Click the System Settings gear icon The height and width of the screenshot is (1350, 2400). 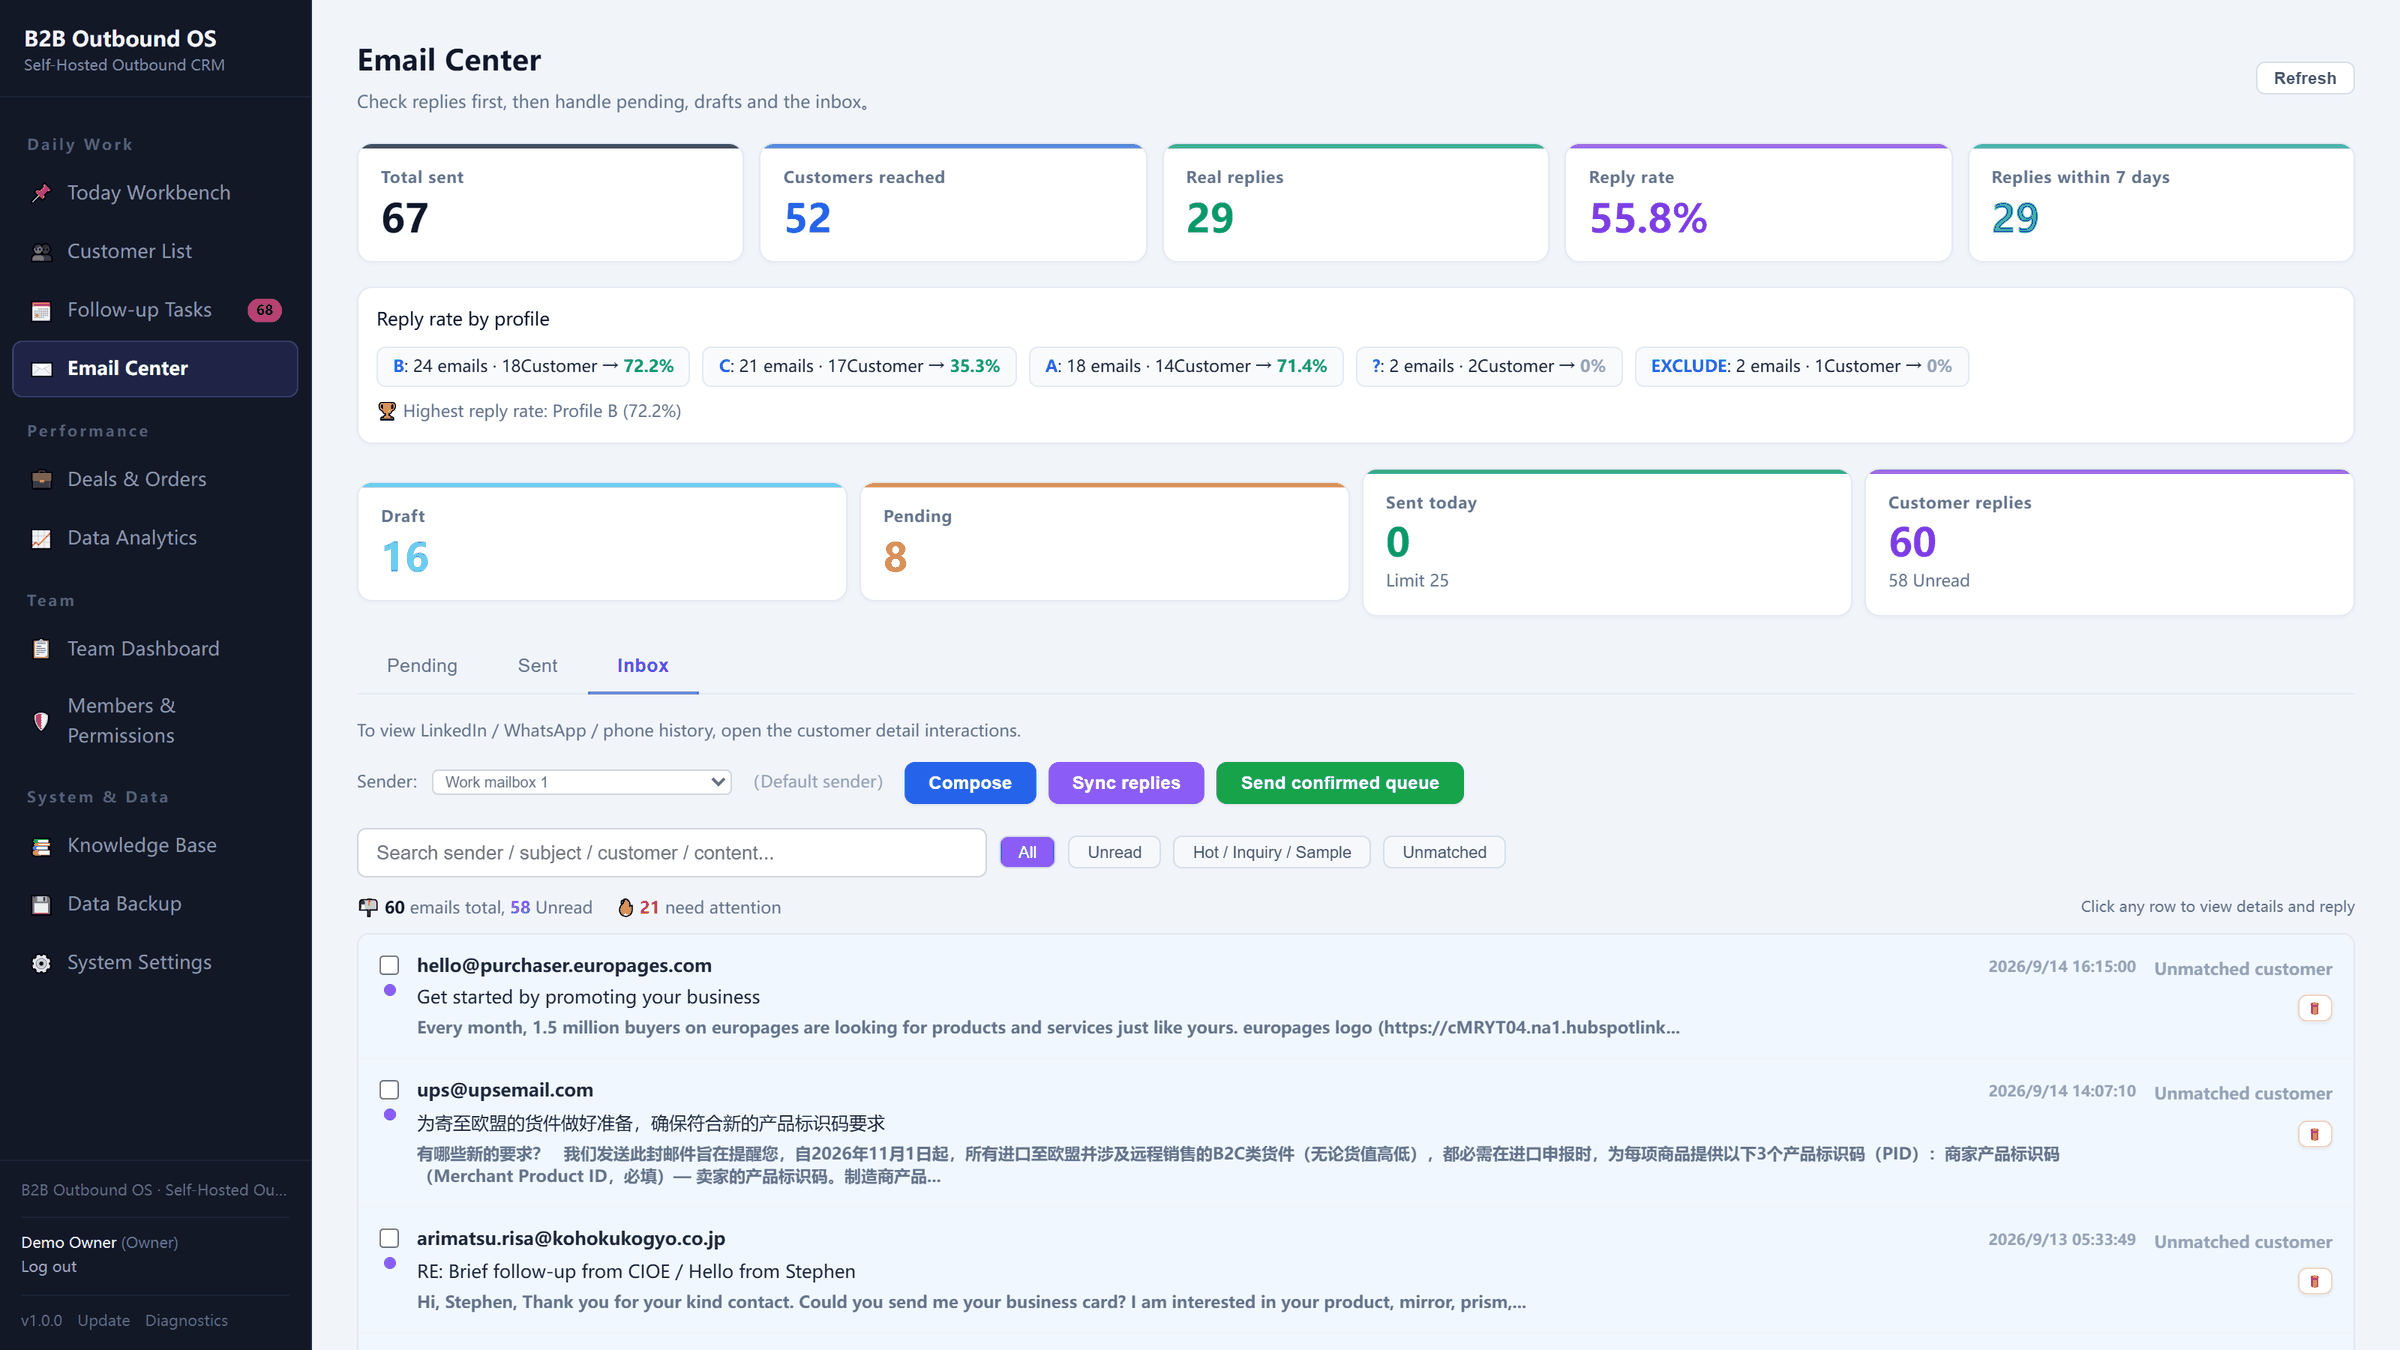[x=41, y=963]
